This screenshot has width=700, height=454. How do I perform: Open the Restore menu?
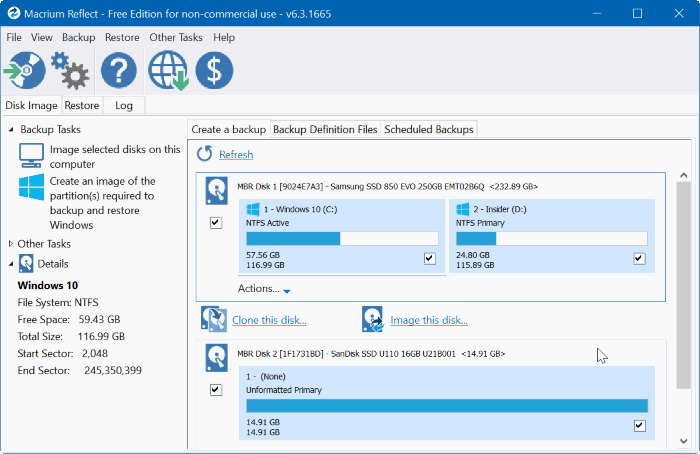tap(122, 37)
